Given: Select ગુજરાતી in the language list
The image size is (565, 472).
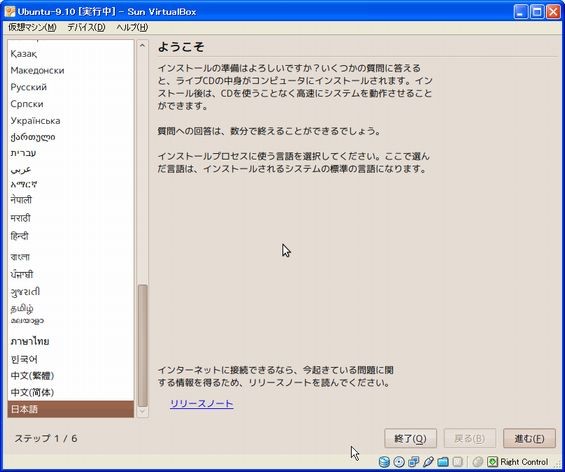Looking at the screenshot, I should (71, 292).
